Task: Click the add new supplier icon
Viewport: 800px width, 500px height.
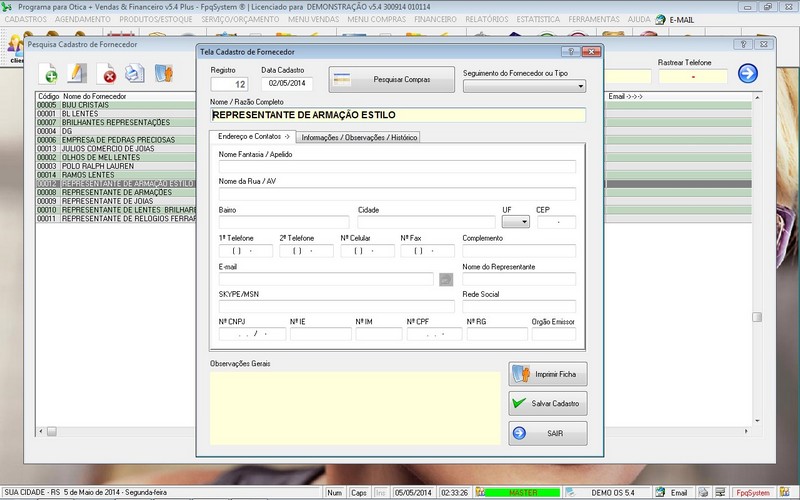Action: [49, 73]
